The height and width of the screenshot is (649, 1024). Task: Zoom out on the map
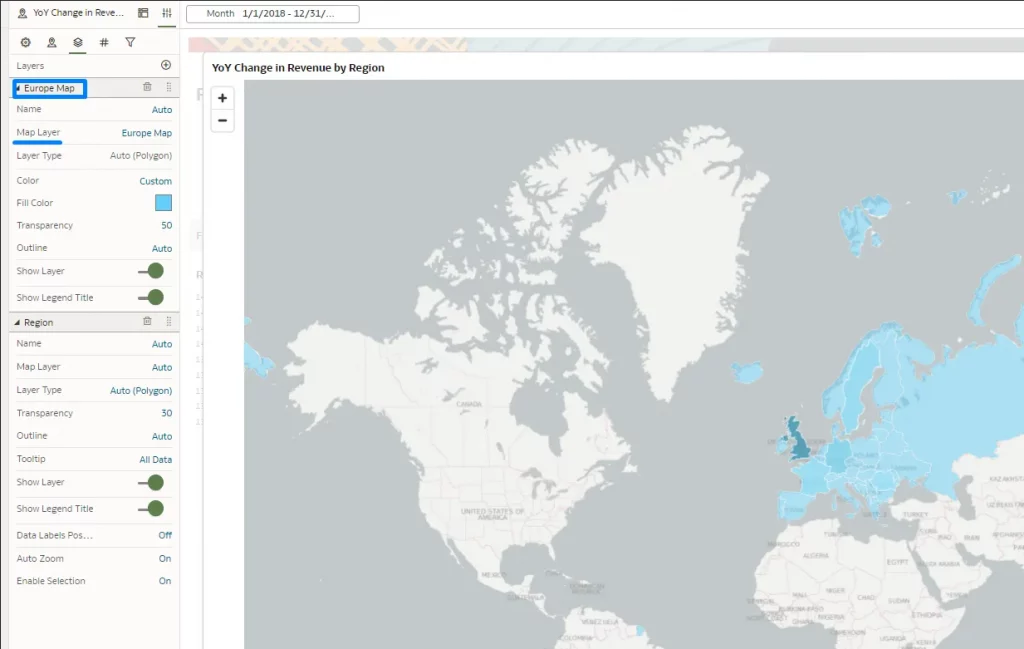(x=222, y=121)
